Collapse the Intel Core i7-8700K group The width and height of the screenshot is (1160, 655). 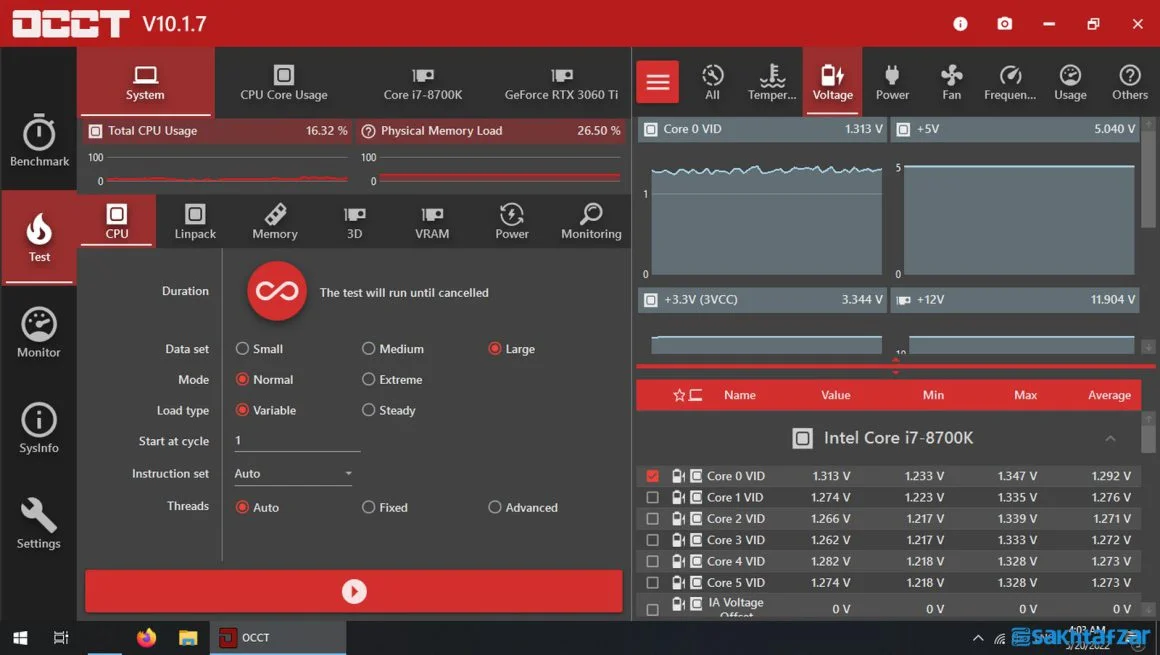(x=1110, y=438)
